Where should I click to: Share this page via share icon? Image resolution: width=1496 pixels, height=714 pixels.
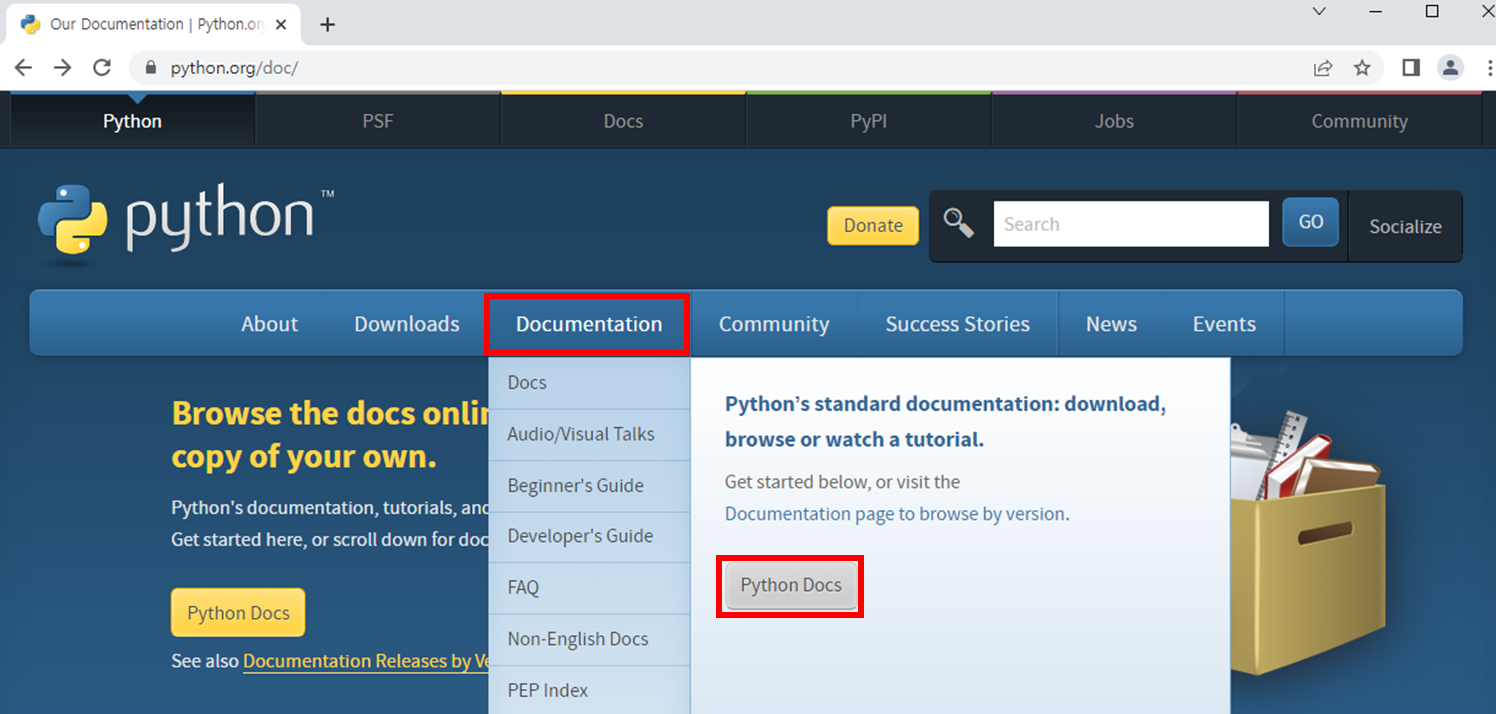1323,68
